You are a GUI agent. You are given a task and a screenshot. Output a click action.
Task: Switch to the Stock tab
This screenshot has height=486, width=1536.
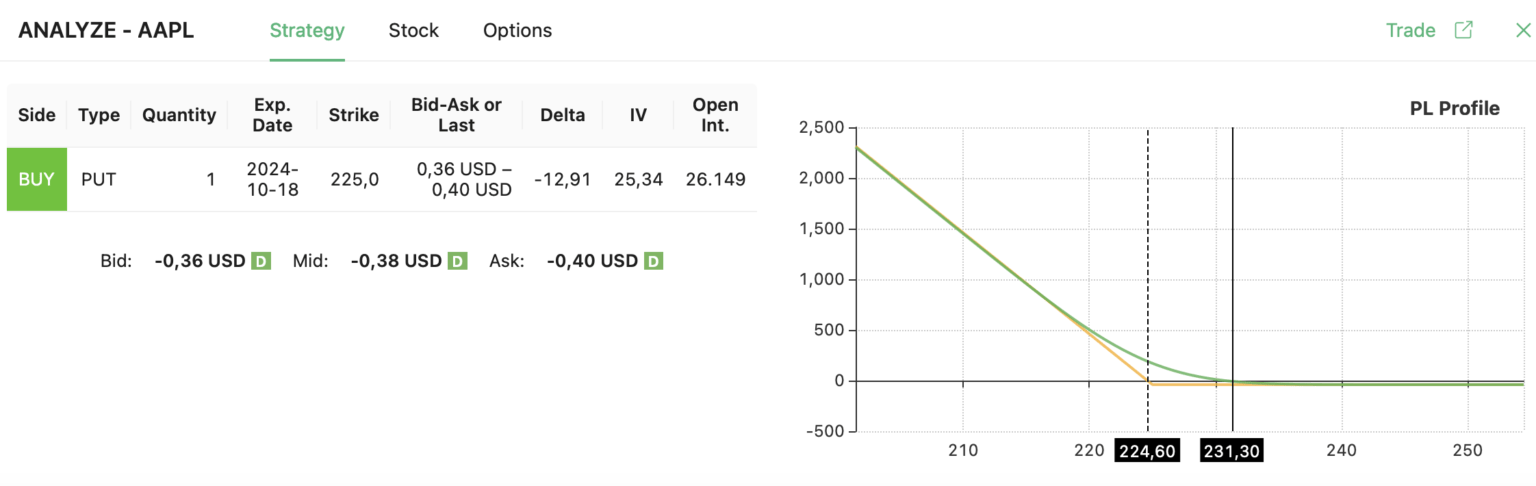point(413,30)
